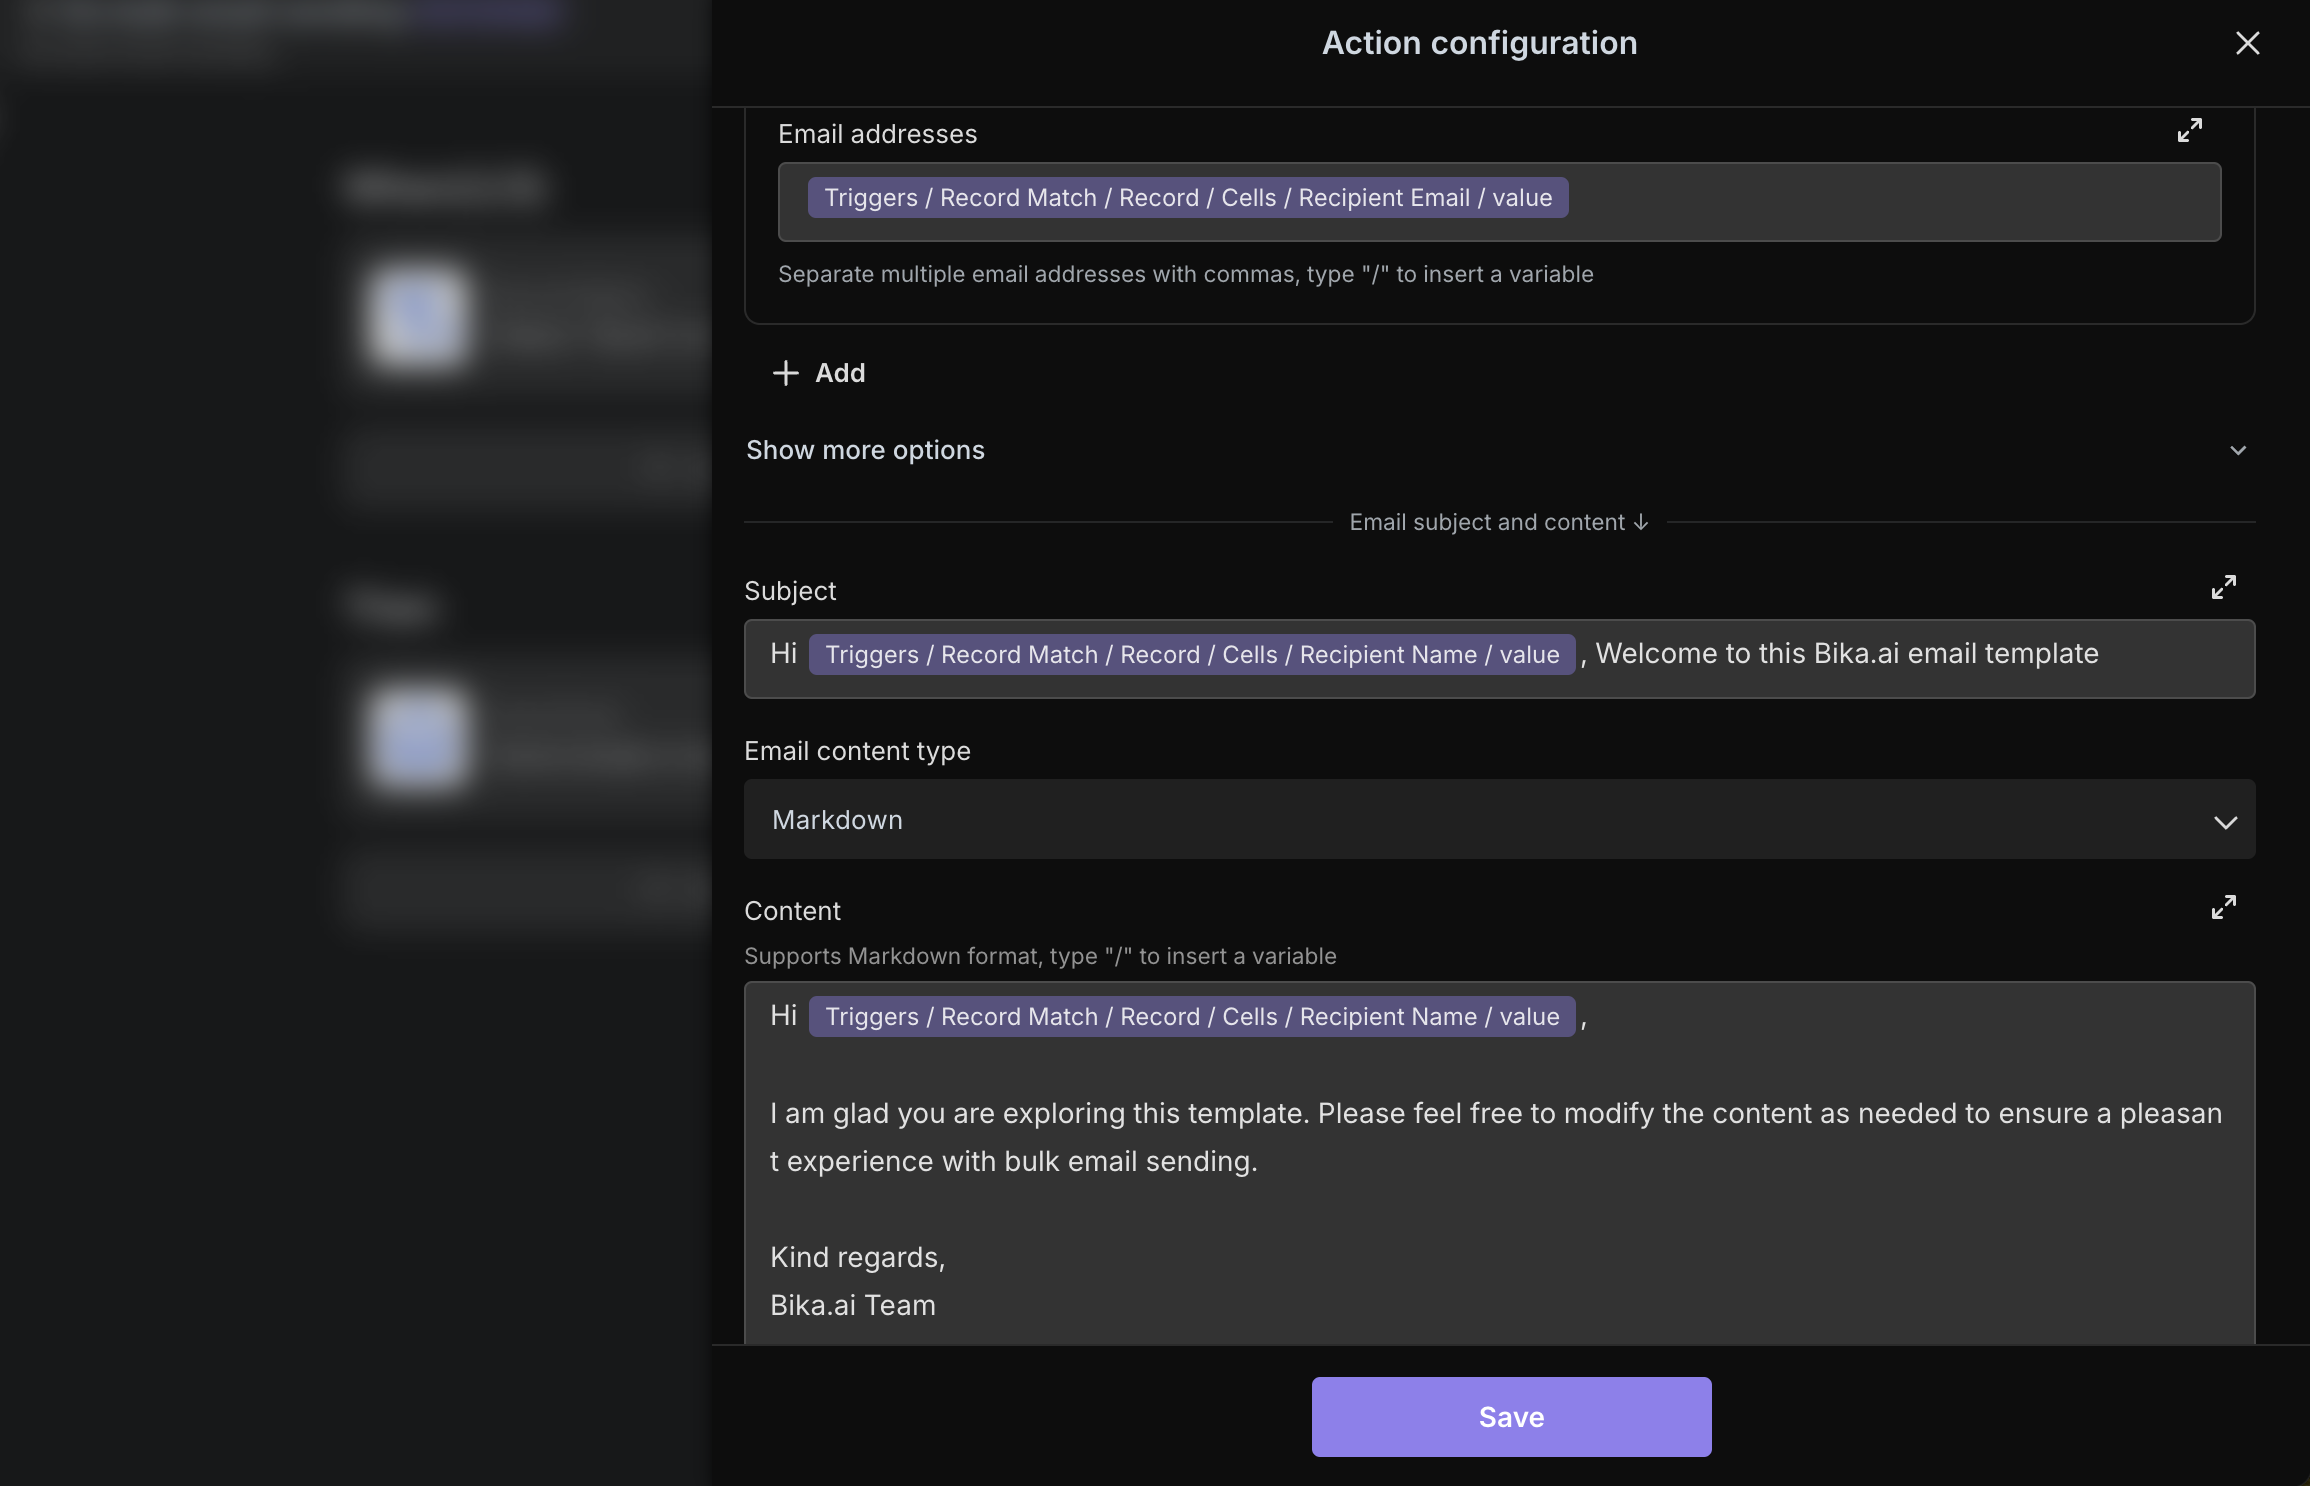Open the Email content type dropdown
This screenshot has width=2310, height=1486.
tap(1499, 820)
